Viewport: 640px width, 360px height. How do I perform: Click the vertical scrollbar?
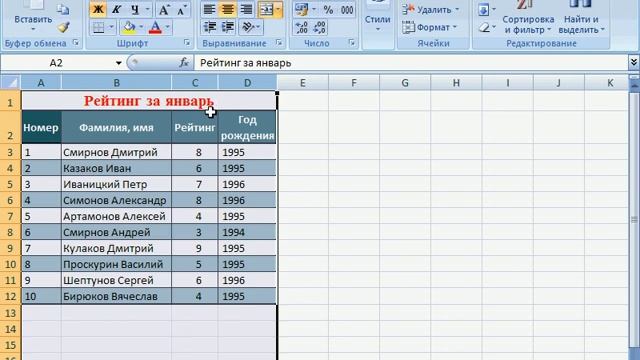click(634, 220)
